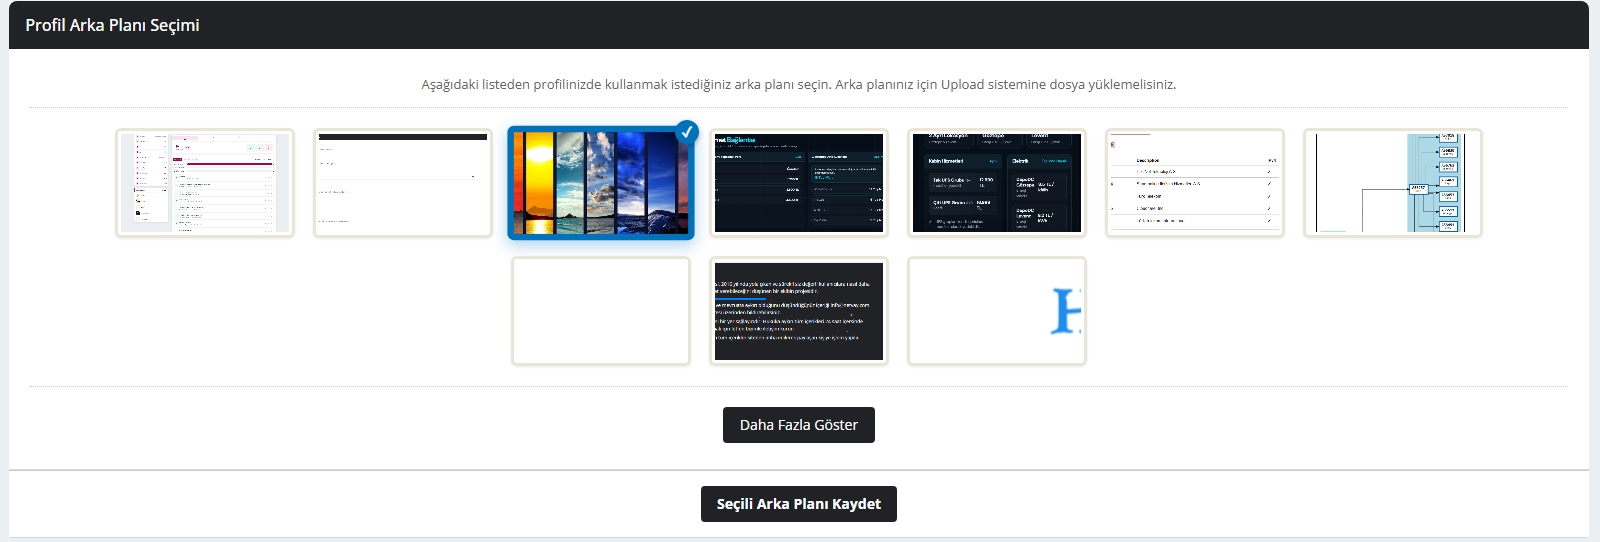Click the Upload instruction text line
1600x542 pixels.
[799, 84]
